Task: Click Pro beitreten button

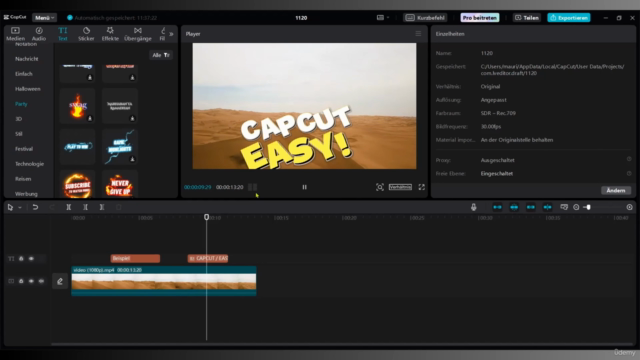Action: click(480, 18)
